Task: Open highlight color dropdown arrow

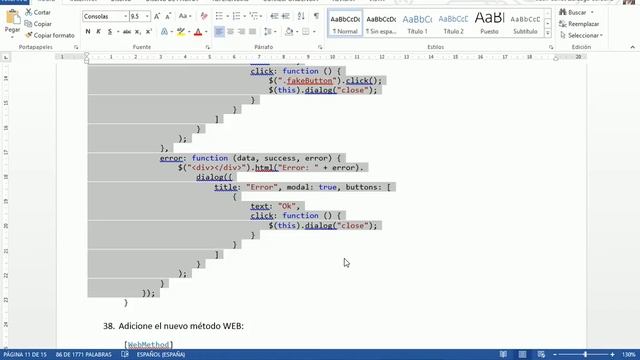Action: 189,31
